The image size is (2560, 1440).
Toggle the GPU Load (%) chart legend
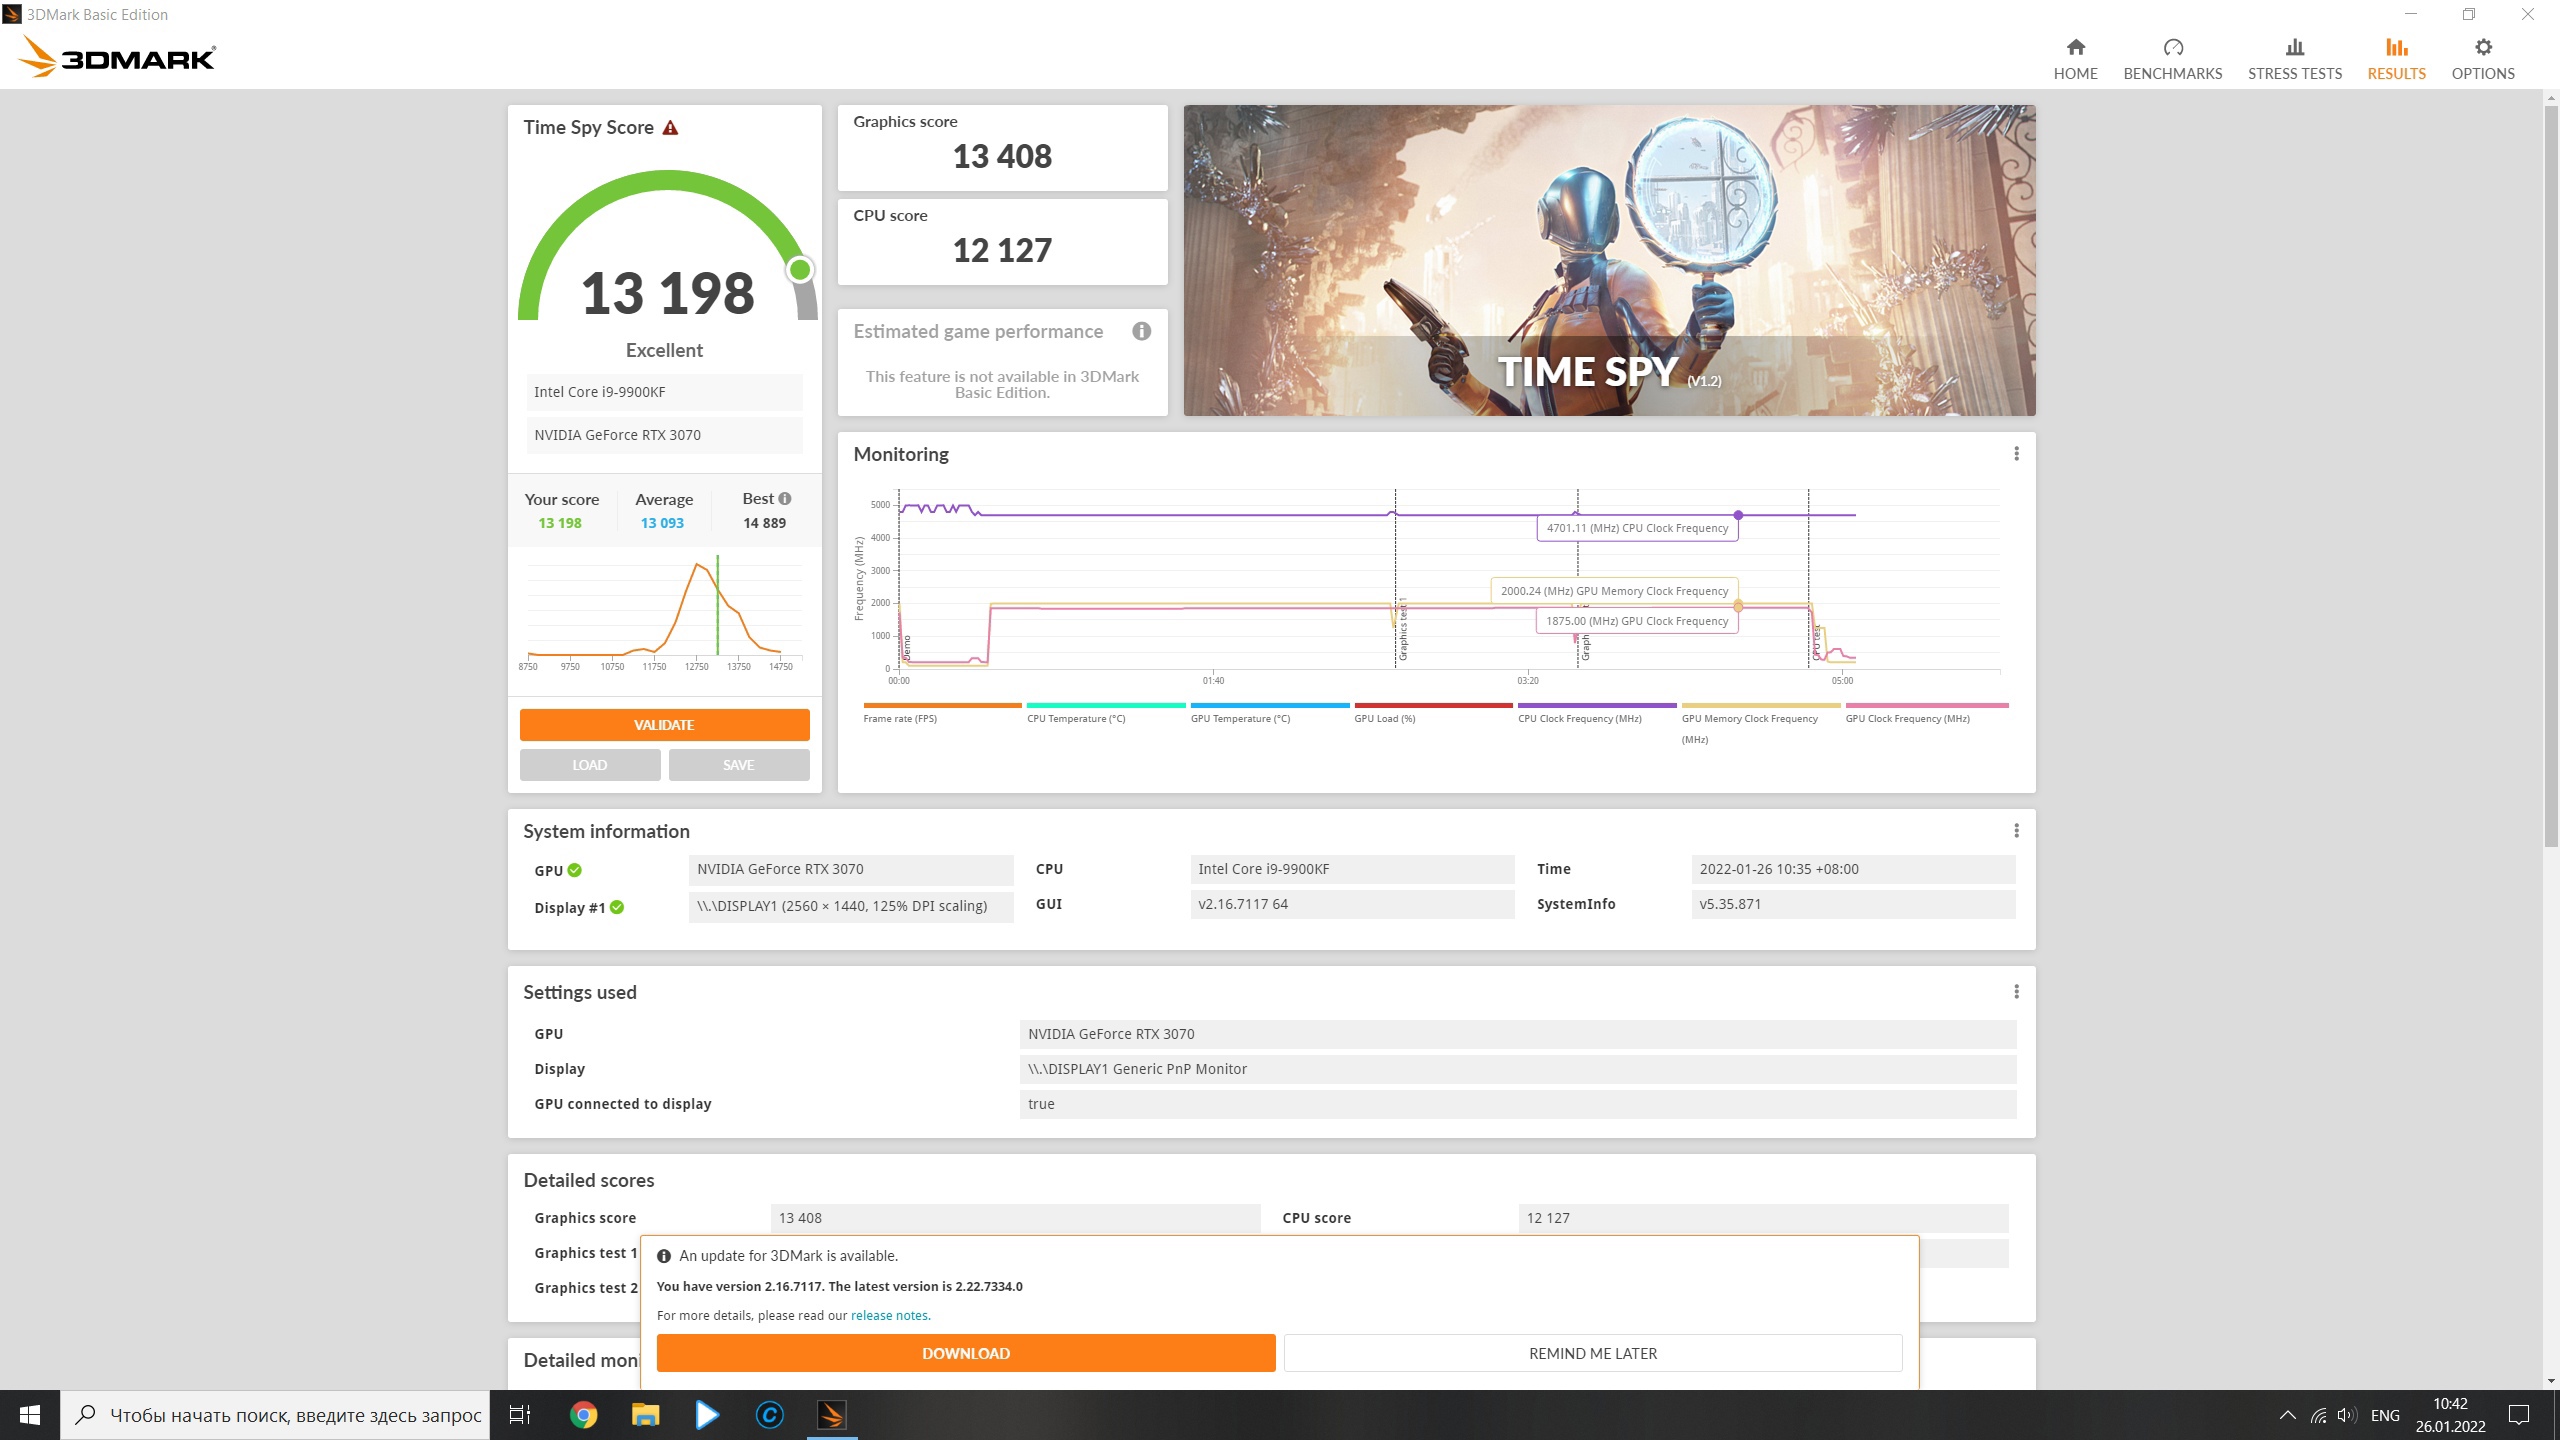coord(1384,718)
